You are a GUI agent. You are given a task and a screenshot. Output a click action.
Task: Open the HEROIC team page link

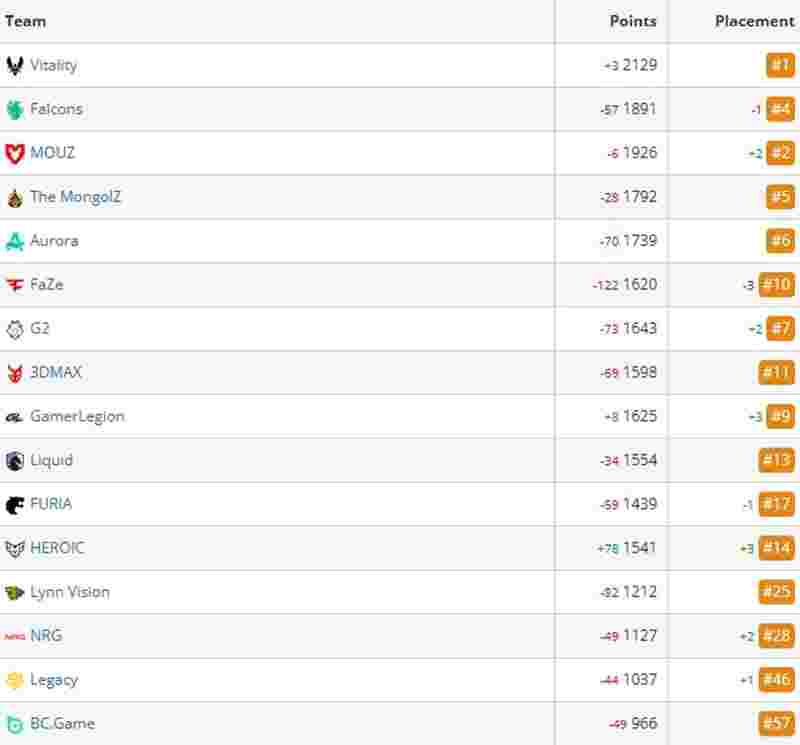57,548
